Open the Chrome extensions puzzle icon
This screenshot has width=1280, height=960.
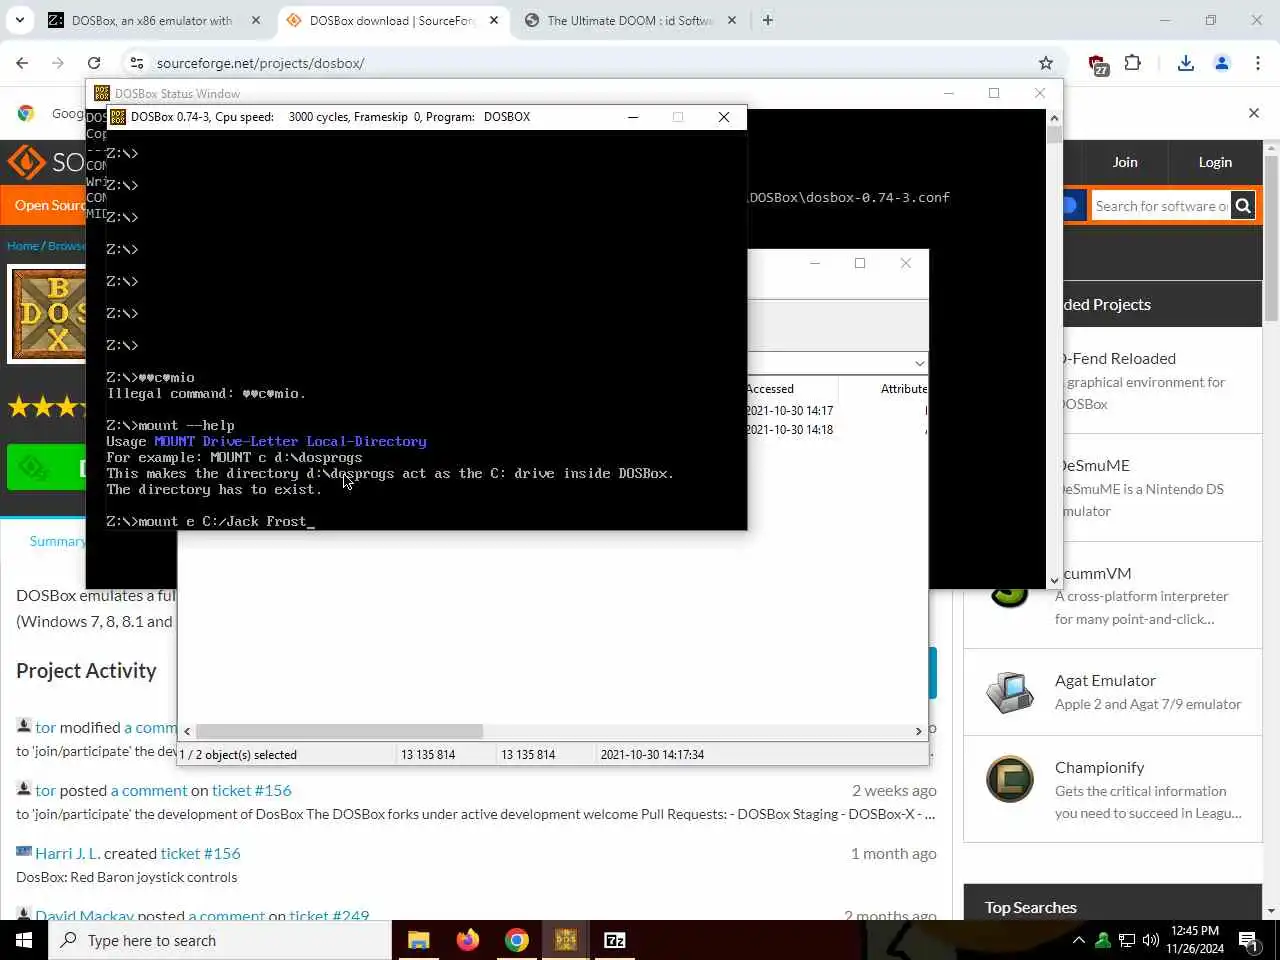click(1132, 63)
